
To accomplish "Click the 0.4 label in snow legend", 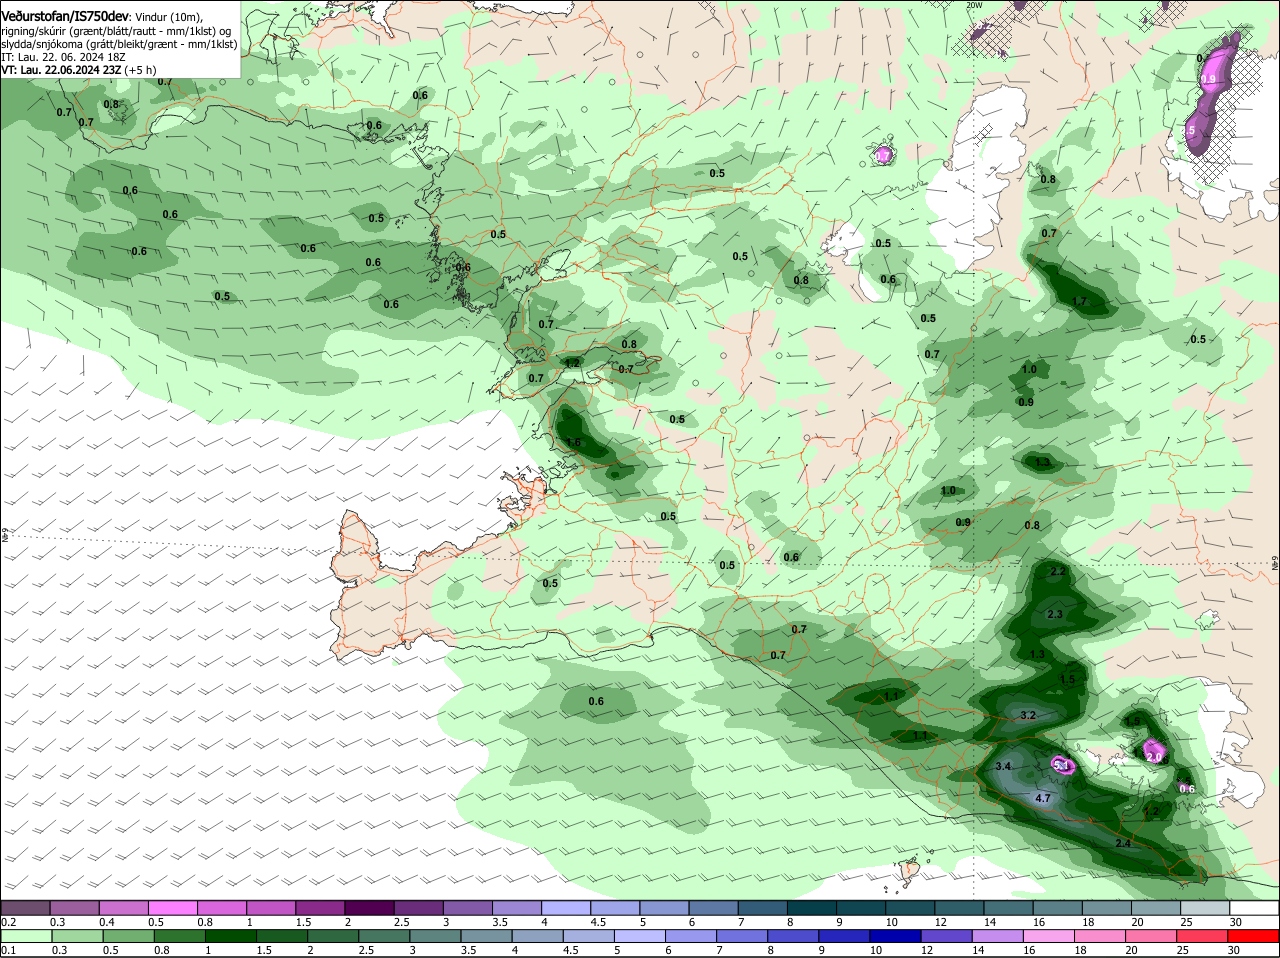I will pos(107,922).
